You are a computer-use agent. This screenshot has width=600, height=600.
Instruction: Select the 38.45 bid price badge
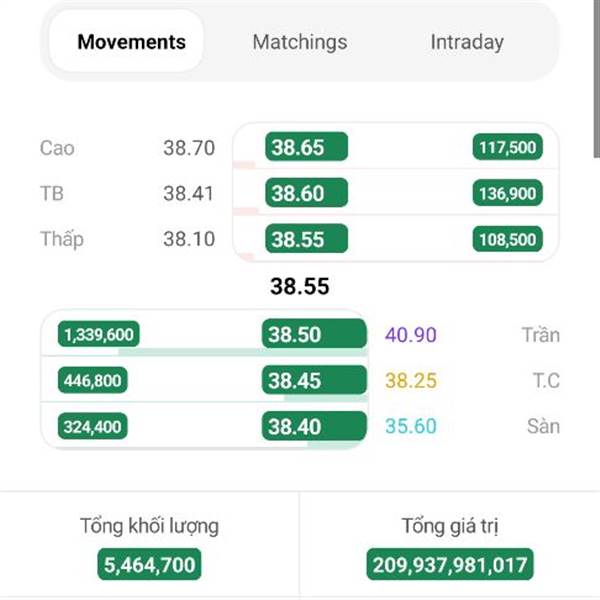[314, 380]
